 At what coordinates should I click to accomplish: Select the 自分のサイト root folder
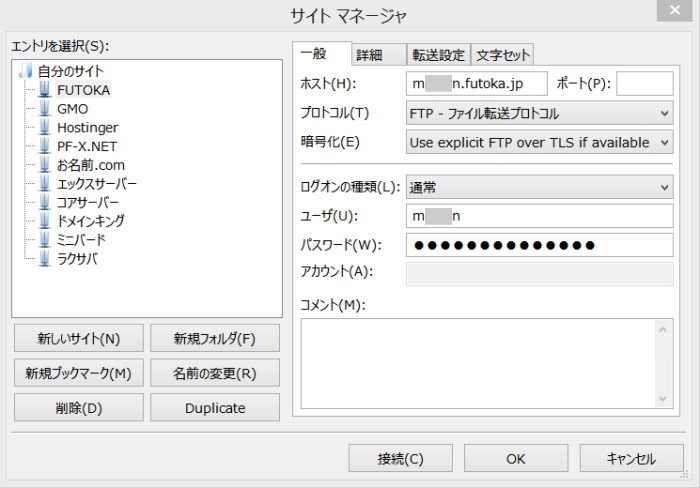tap(71, 71)
